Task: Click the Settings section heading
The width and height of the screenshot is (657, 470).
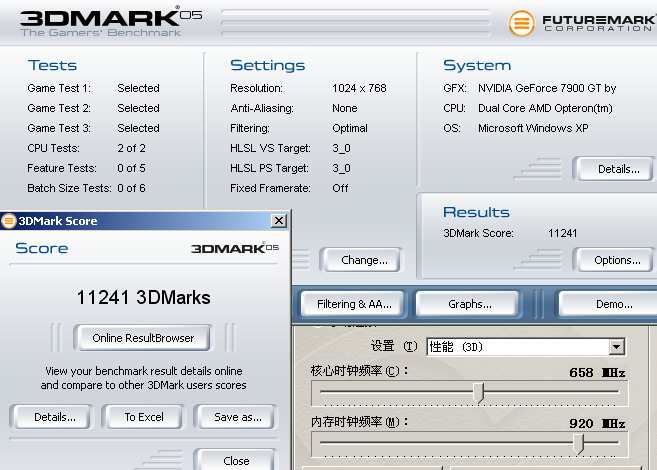Action: pos(267,65)
